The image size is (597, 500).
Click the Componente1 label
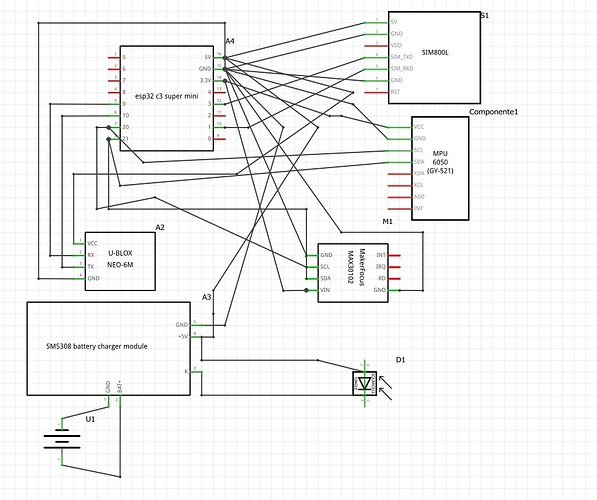click(493, 112)
